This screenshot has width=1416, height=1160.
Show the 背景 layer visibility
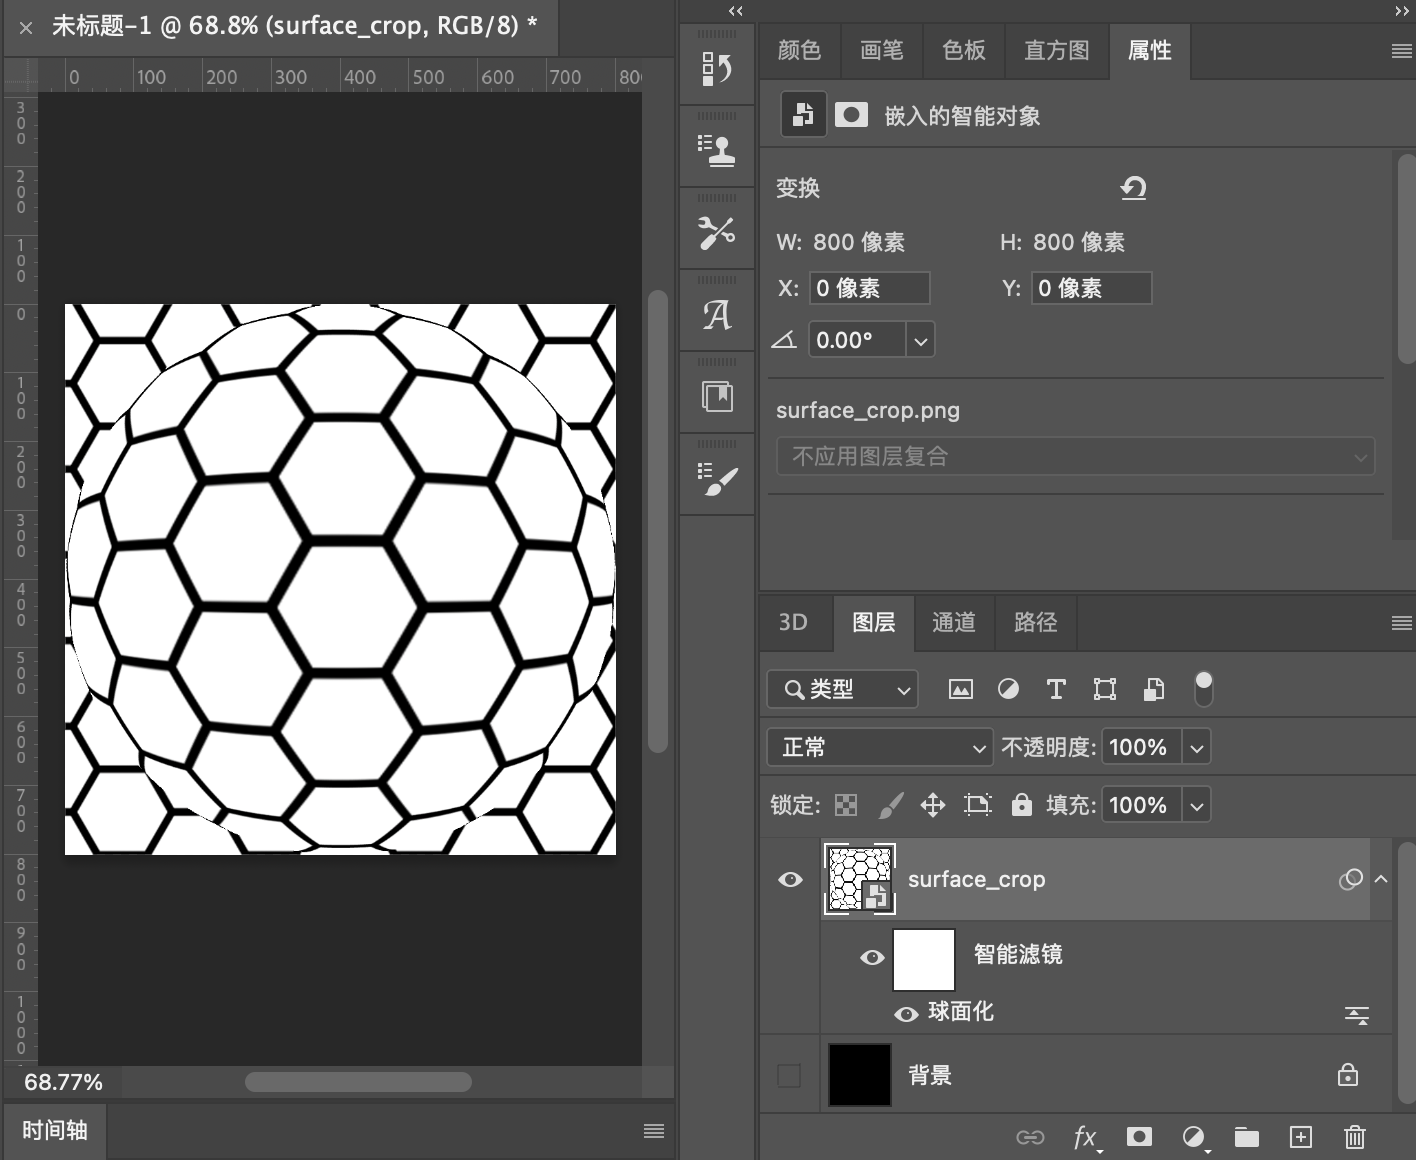pos(789,1075)
